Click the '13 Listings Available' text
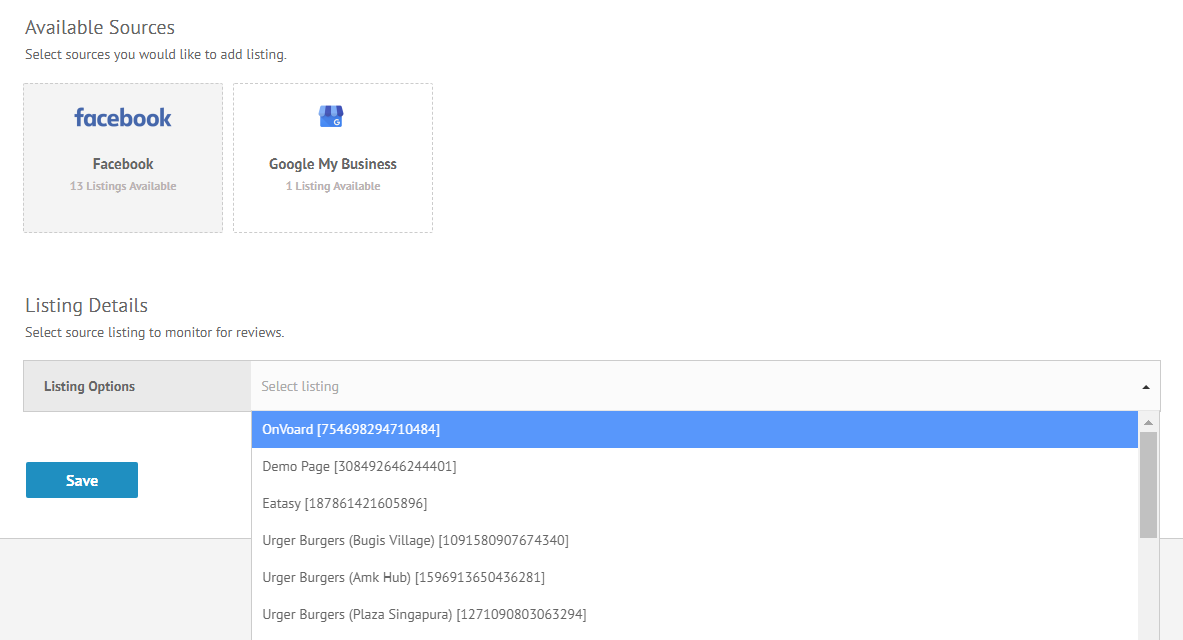Screen dimensions: 1183x640 click(123, 186)
